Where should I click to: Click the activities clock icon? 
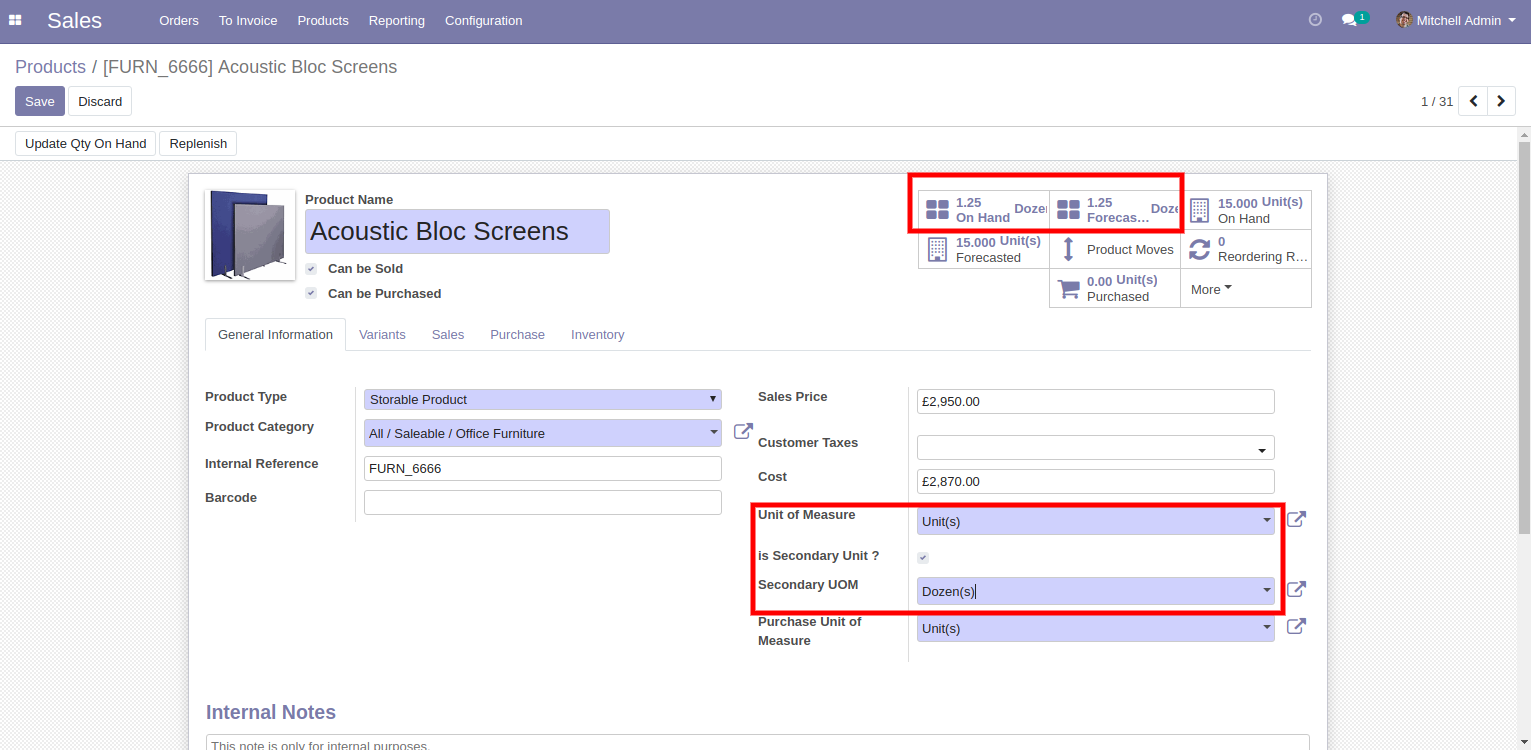click(x=1315, y=20)
